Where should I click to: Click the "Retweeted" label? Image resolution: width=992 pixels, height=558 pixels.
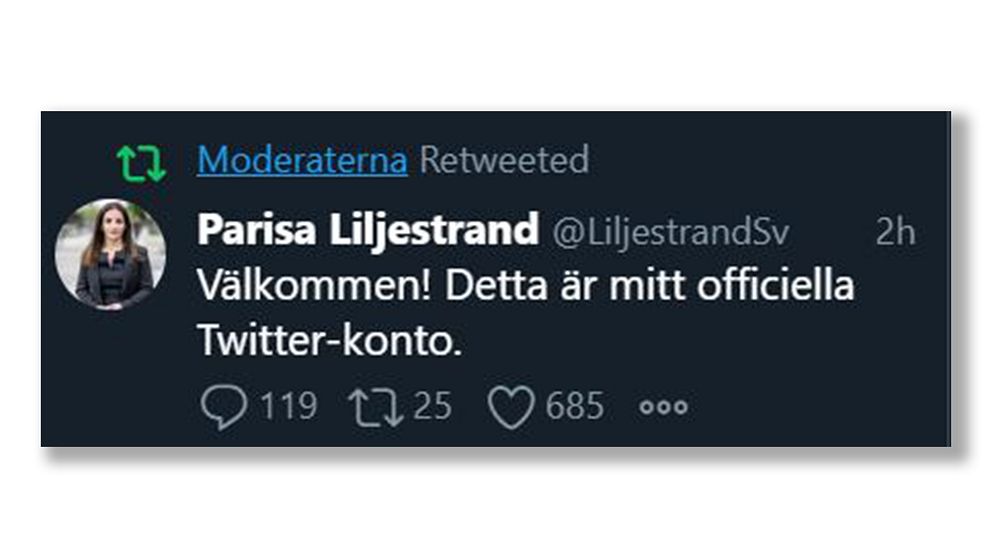click(504, 160)
